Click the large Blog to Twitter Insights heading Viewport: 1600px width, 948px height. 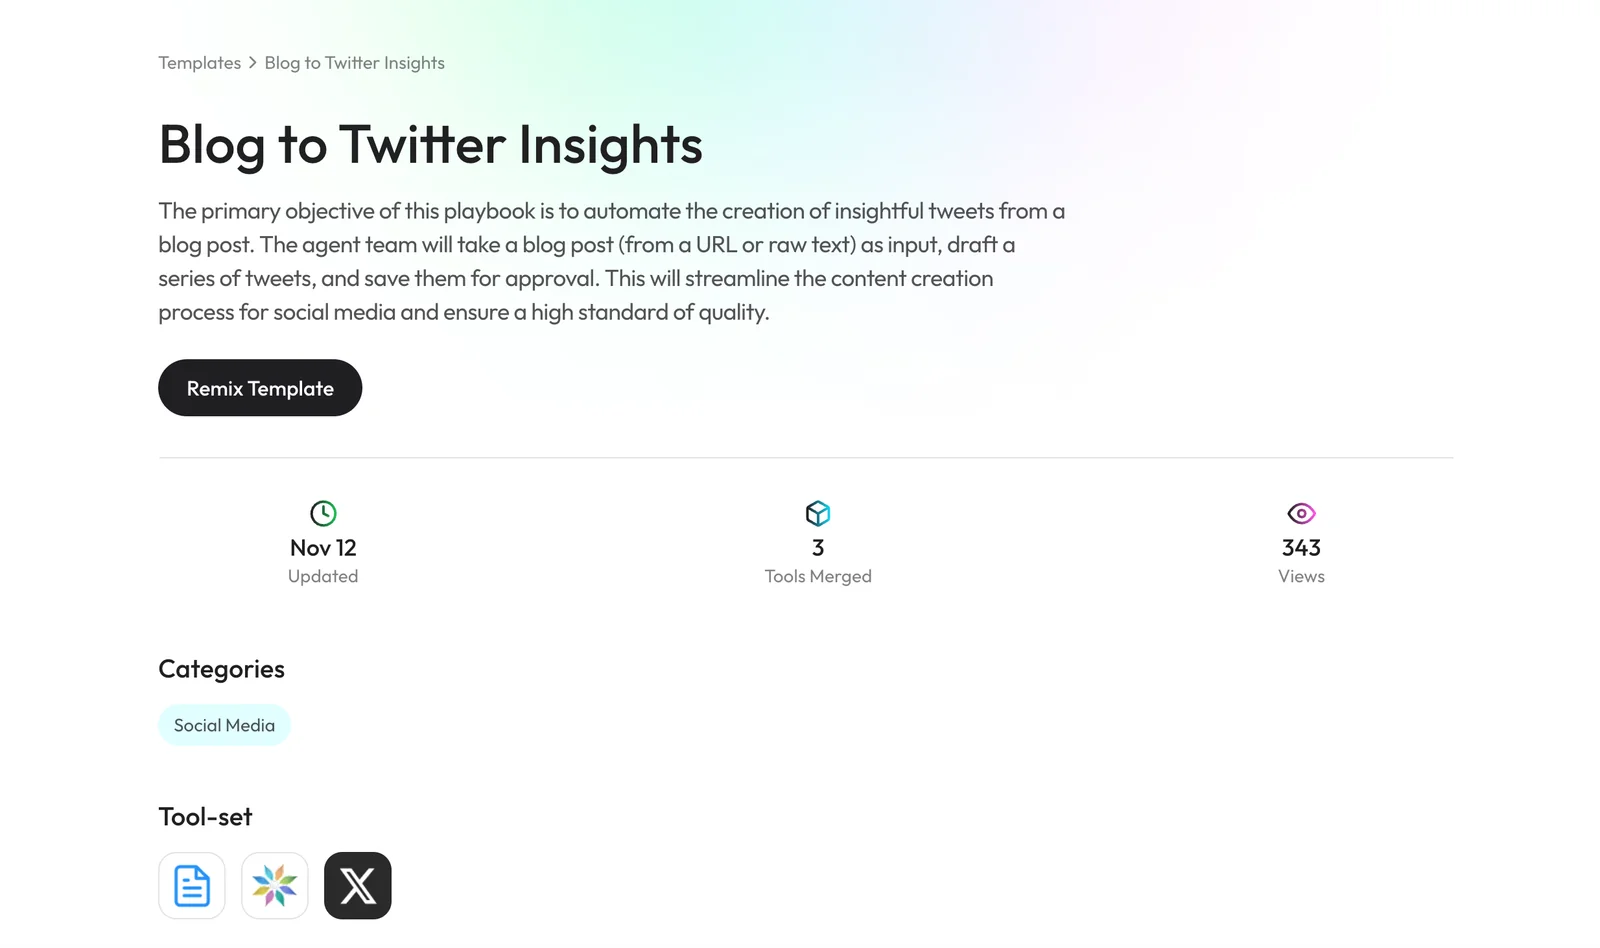[x=430, y=145]
